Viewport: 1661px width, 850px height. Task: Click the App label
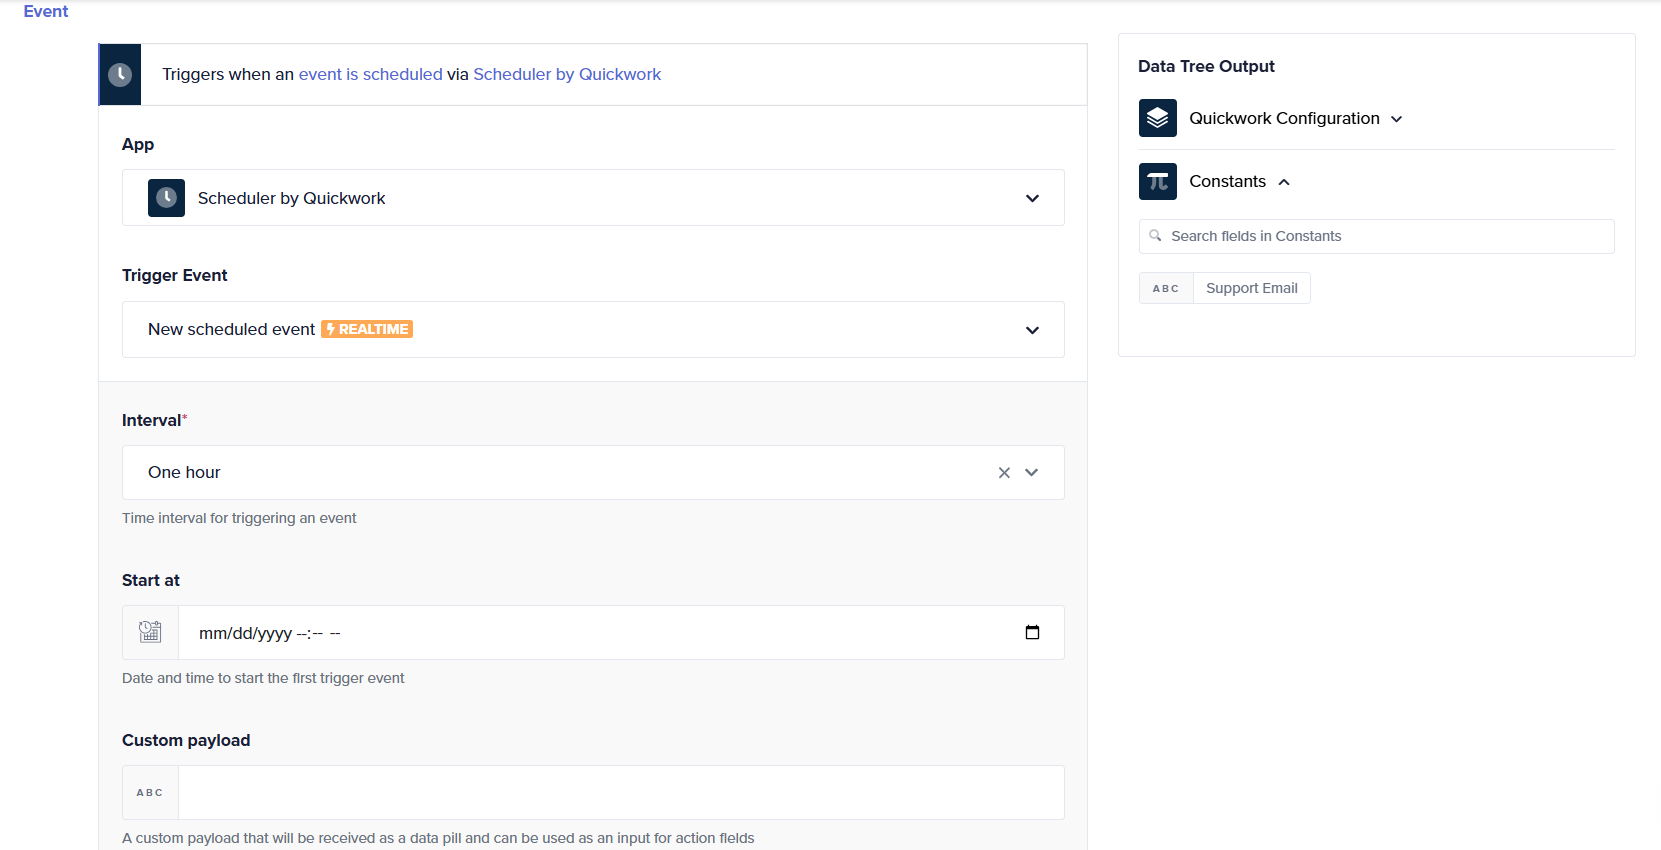[138, 144]
